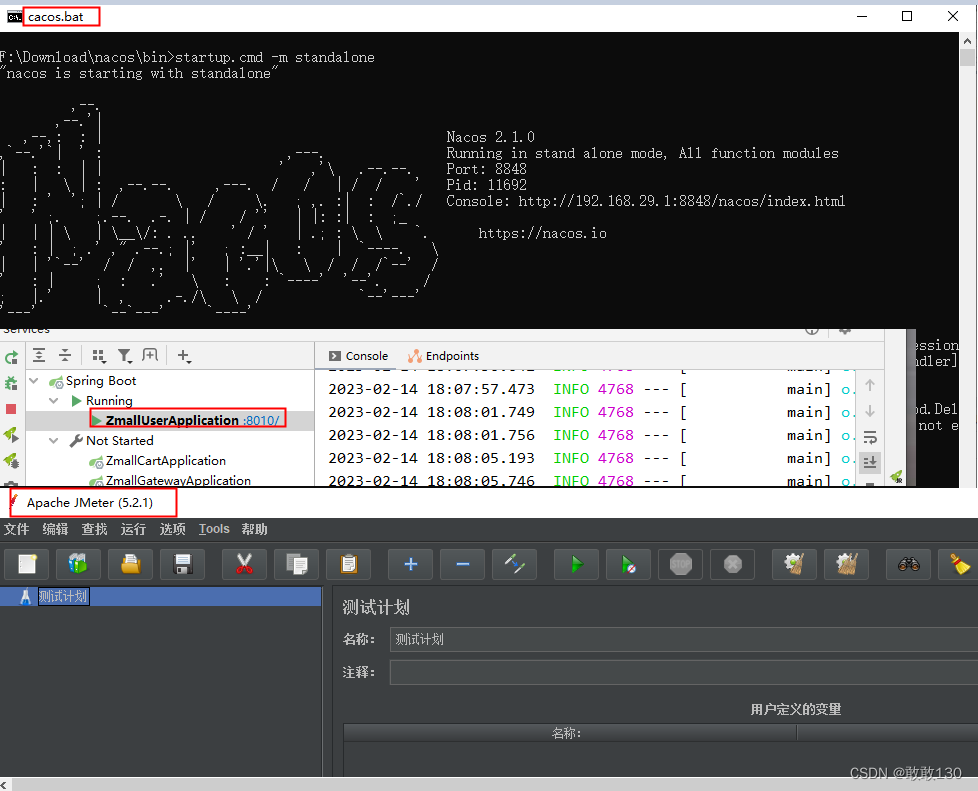Open the Services Filter funnel icon
Viewport: 978px width, 791px height.
(x=125, y=356)
